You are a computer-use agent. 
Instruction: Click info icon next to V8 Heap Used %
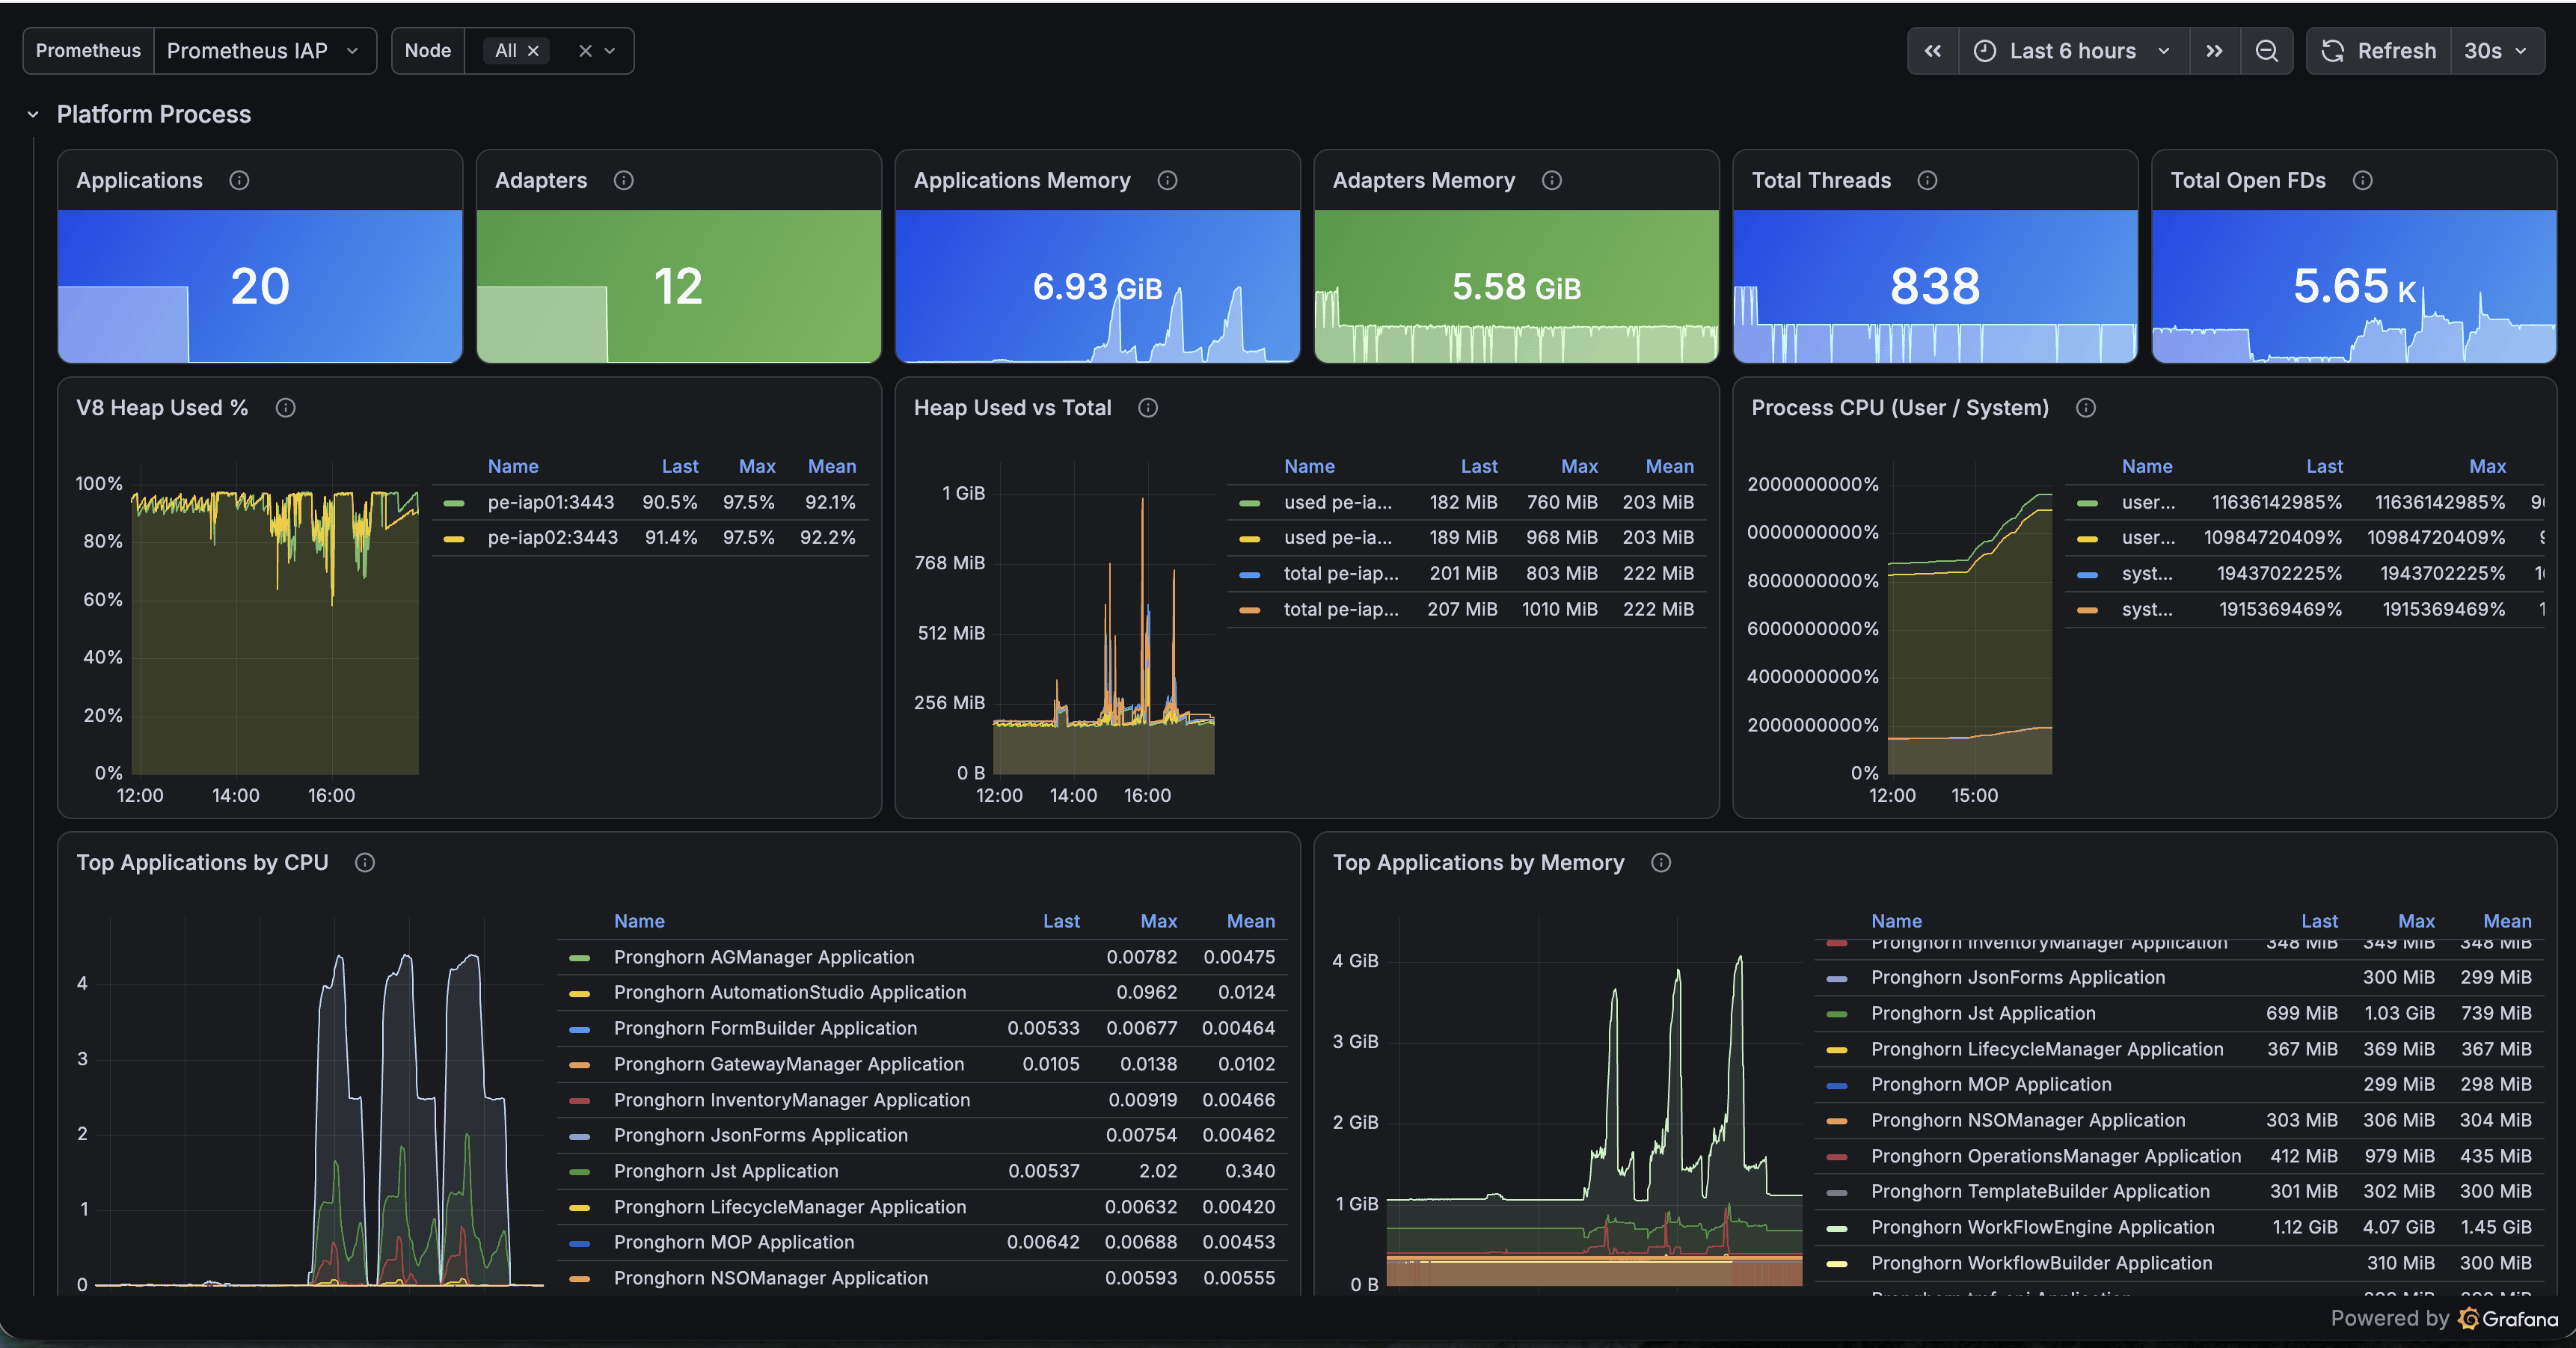coord(285,407)
